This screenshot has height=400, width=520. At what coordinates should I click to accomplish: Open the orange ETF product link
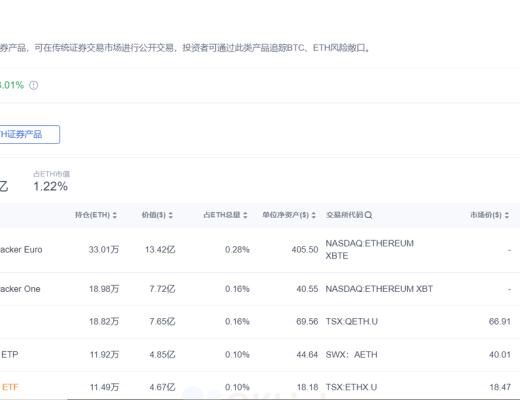click(x=9, y=387)
